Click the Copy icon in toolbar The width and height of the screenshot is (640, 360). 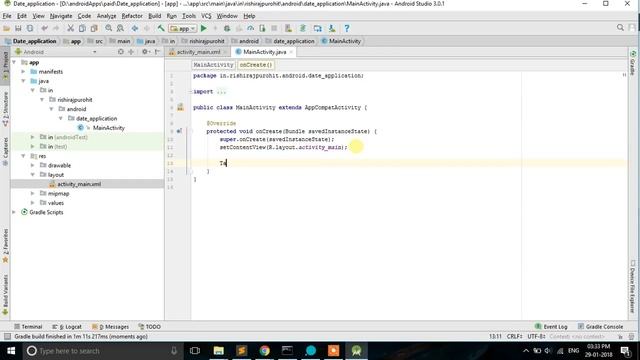pyautogui.click(x=82, y=28)
